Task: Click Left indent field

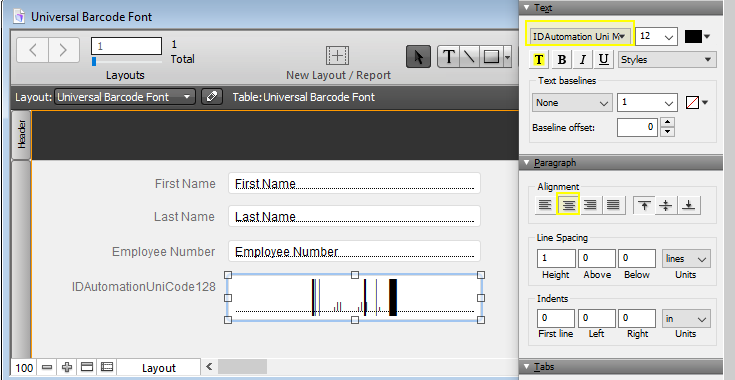Action: click(x=597, y=318)
